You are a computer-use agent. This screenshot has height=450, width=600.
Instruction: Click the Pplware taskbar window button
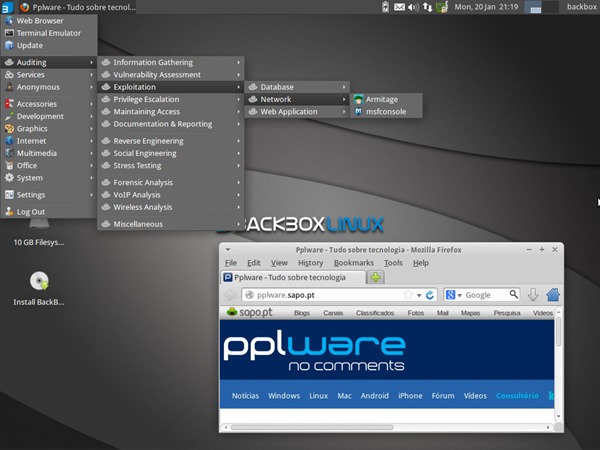[77, 7]
